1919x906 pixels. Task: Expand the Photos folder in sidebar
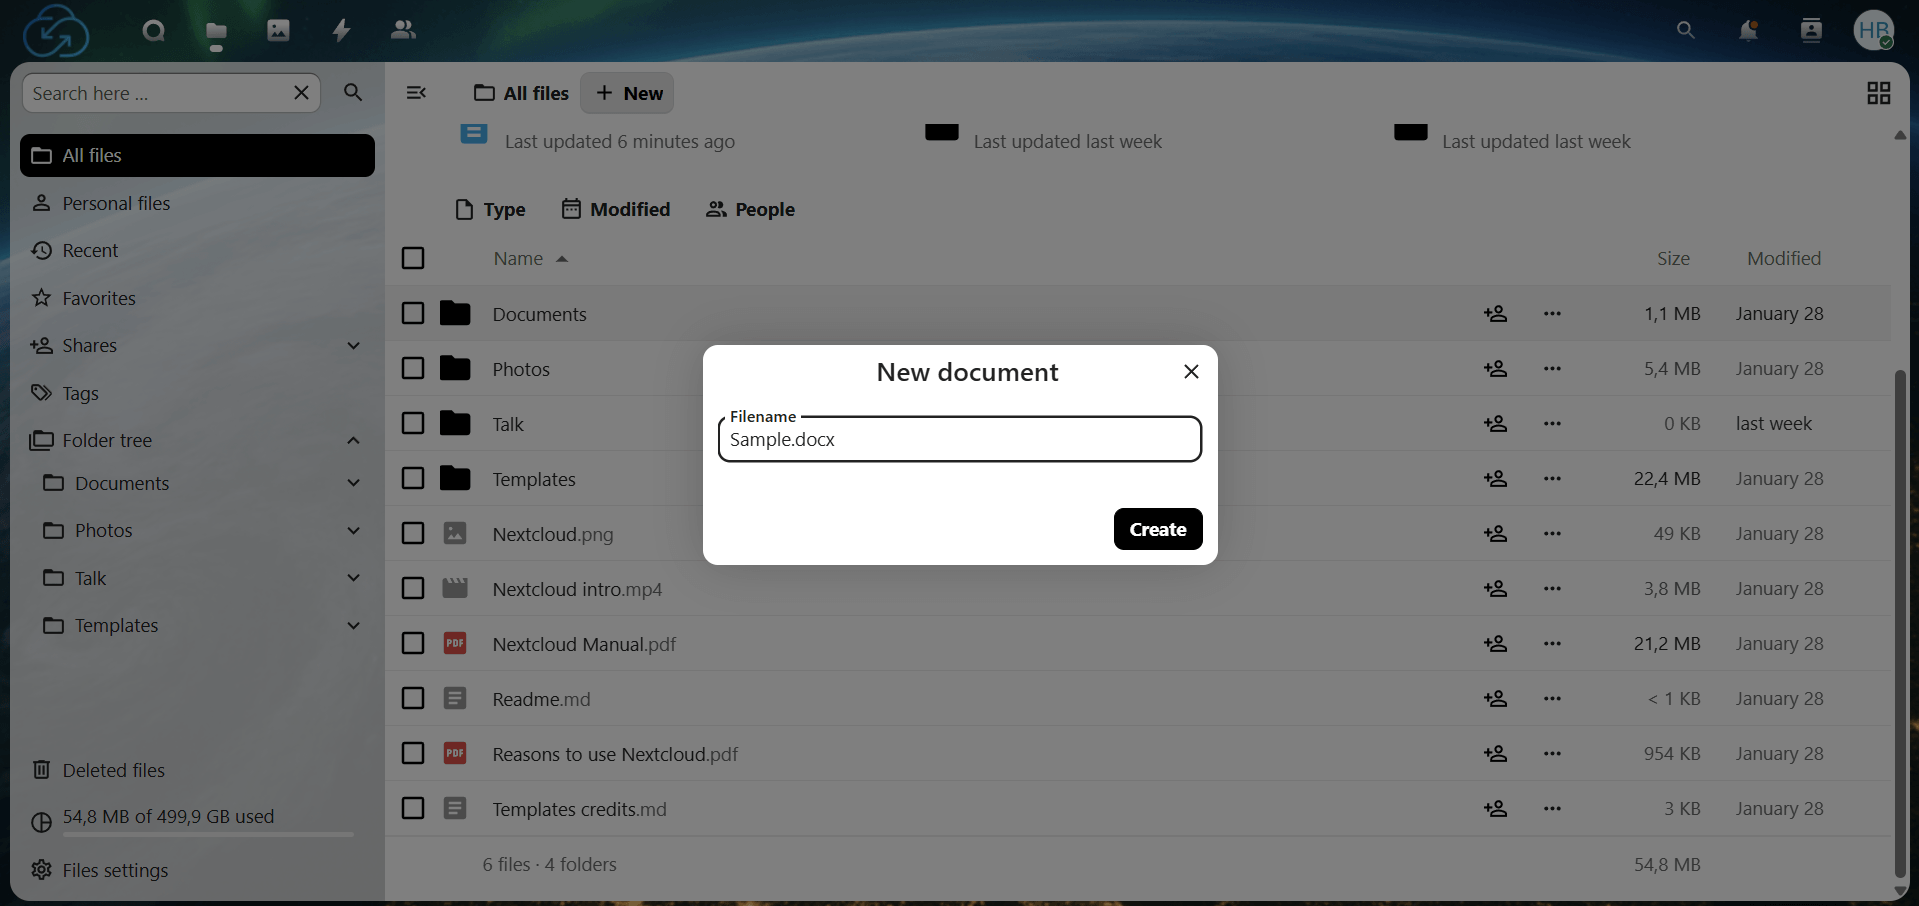[353, 530]
